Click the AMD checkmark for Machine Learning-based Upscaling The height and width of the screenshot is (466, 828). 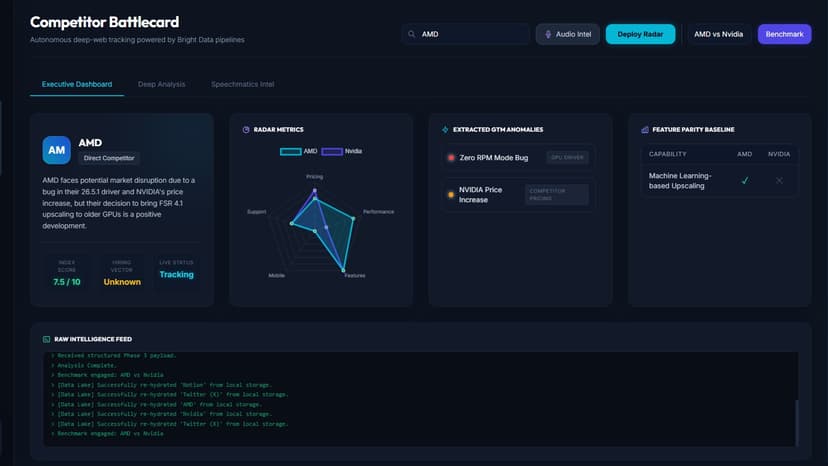tap(745, 181)
